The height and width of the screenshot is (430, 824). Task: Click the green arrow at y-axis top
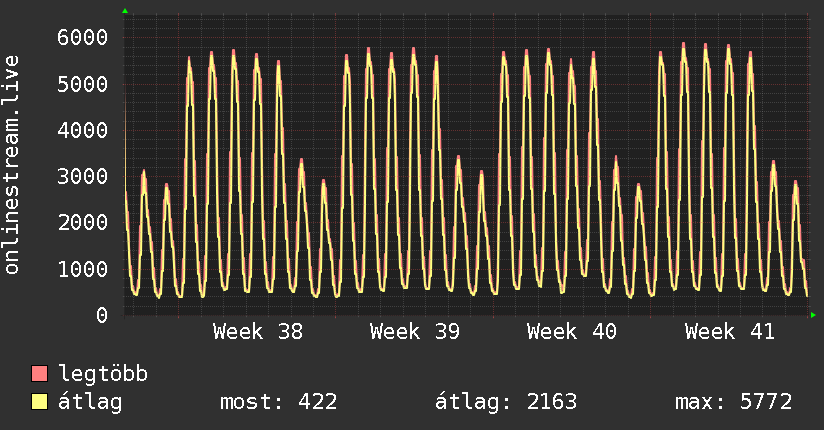tap(125, 11)
